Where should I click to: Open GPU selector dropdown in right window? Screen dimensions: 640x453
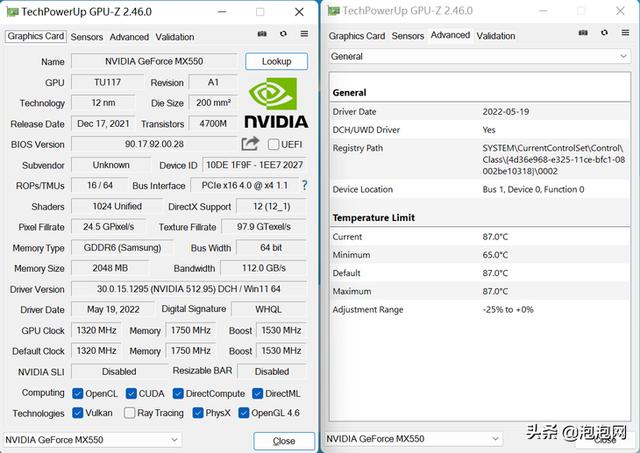(x=414, y=438)
